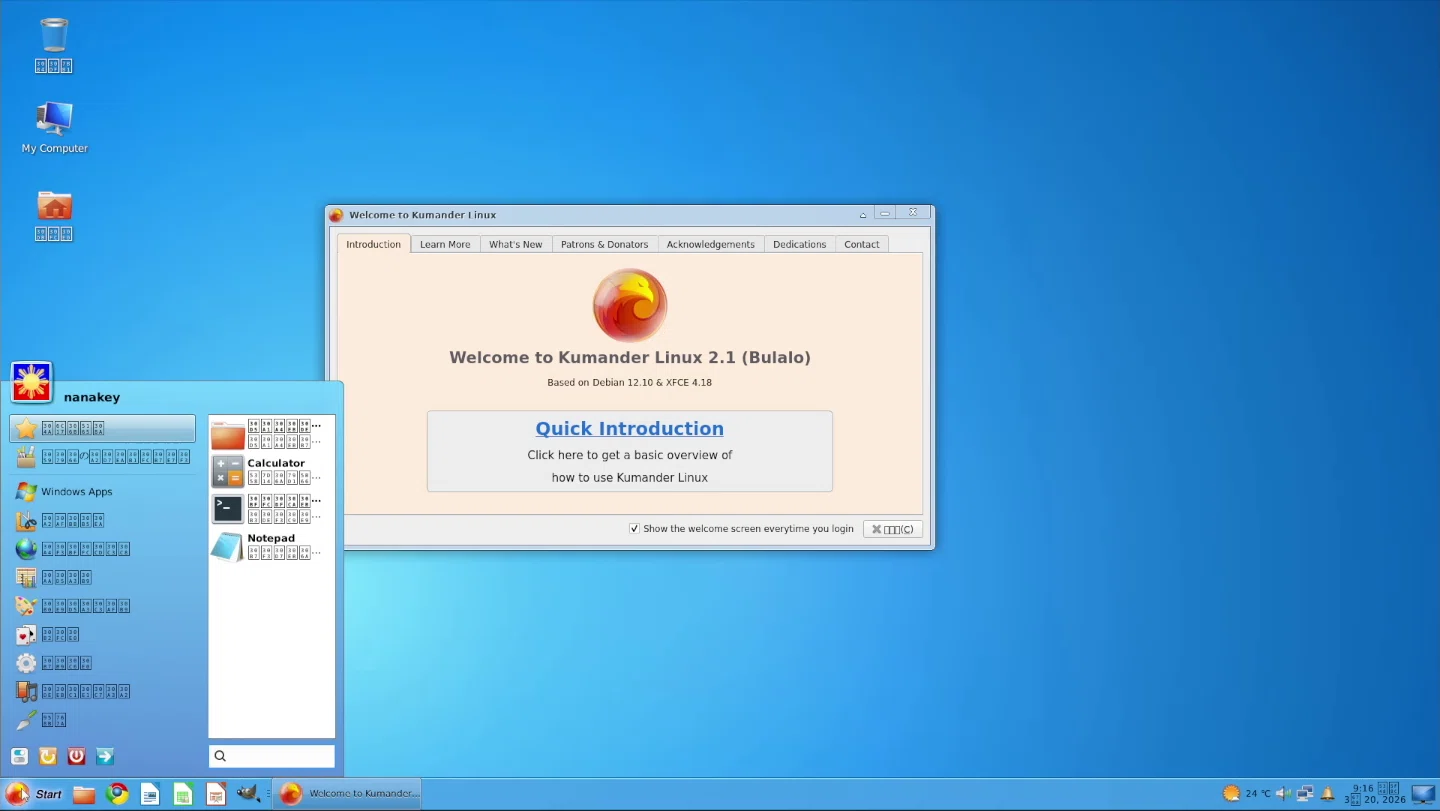Screen dimensions: 1440x811
Task: Click the roll-up arrow in welcome window title bar
Action: point(863,215)
